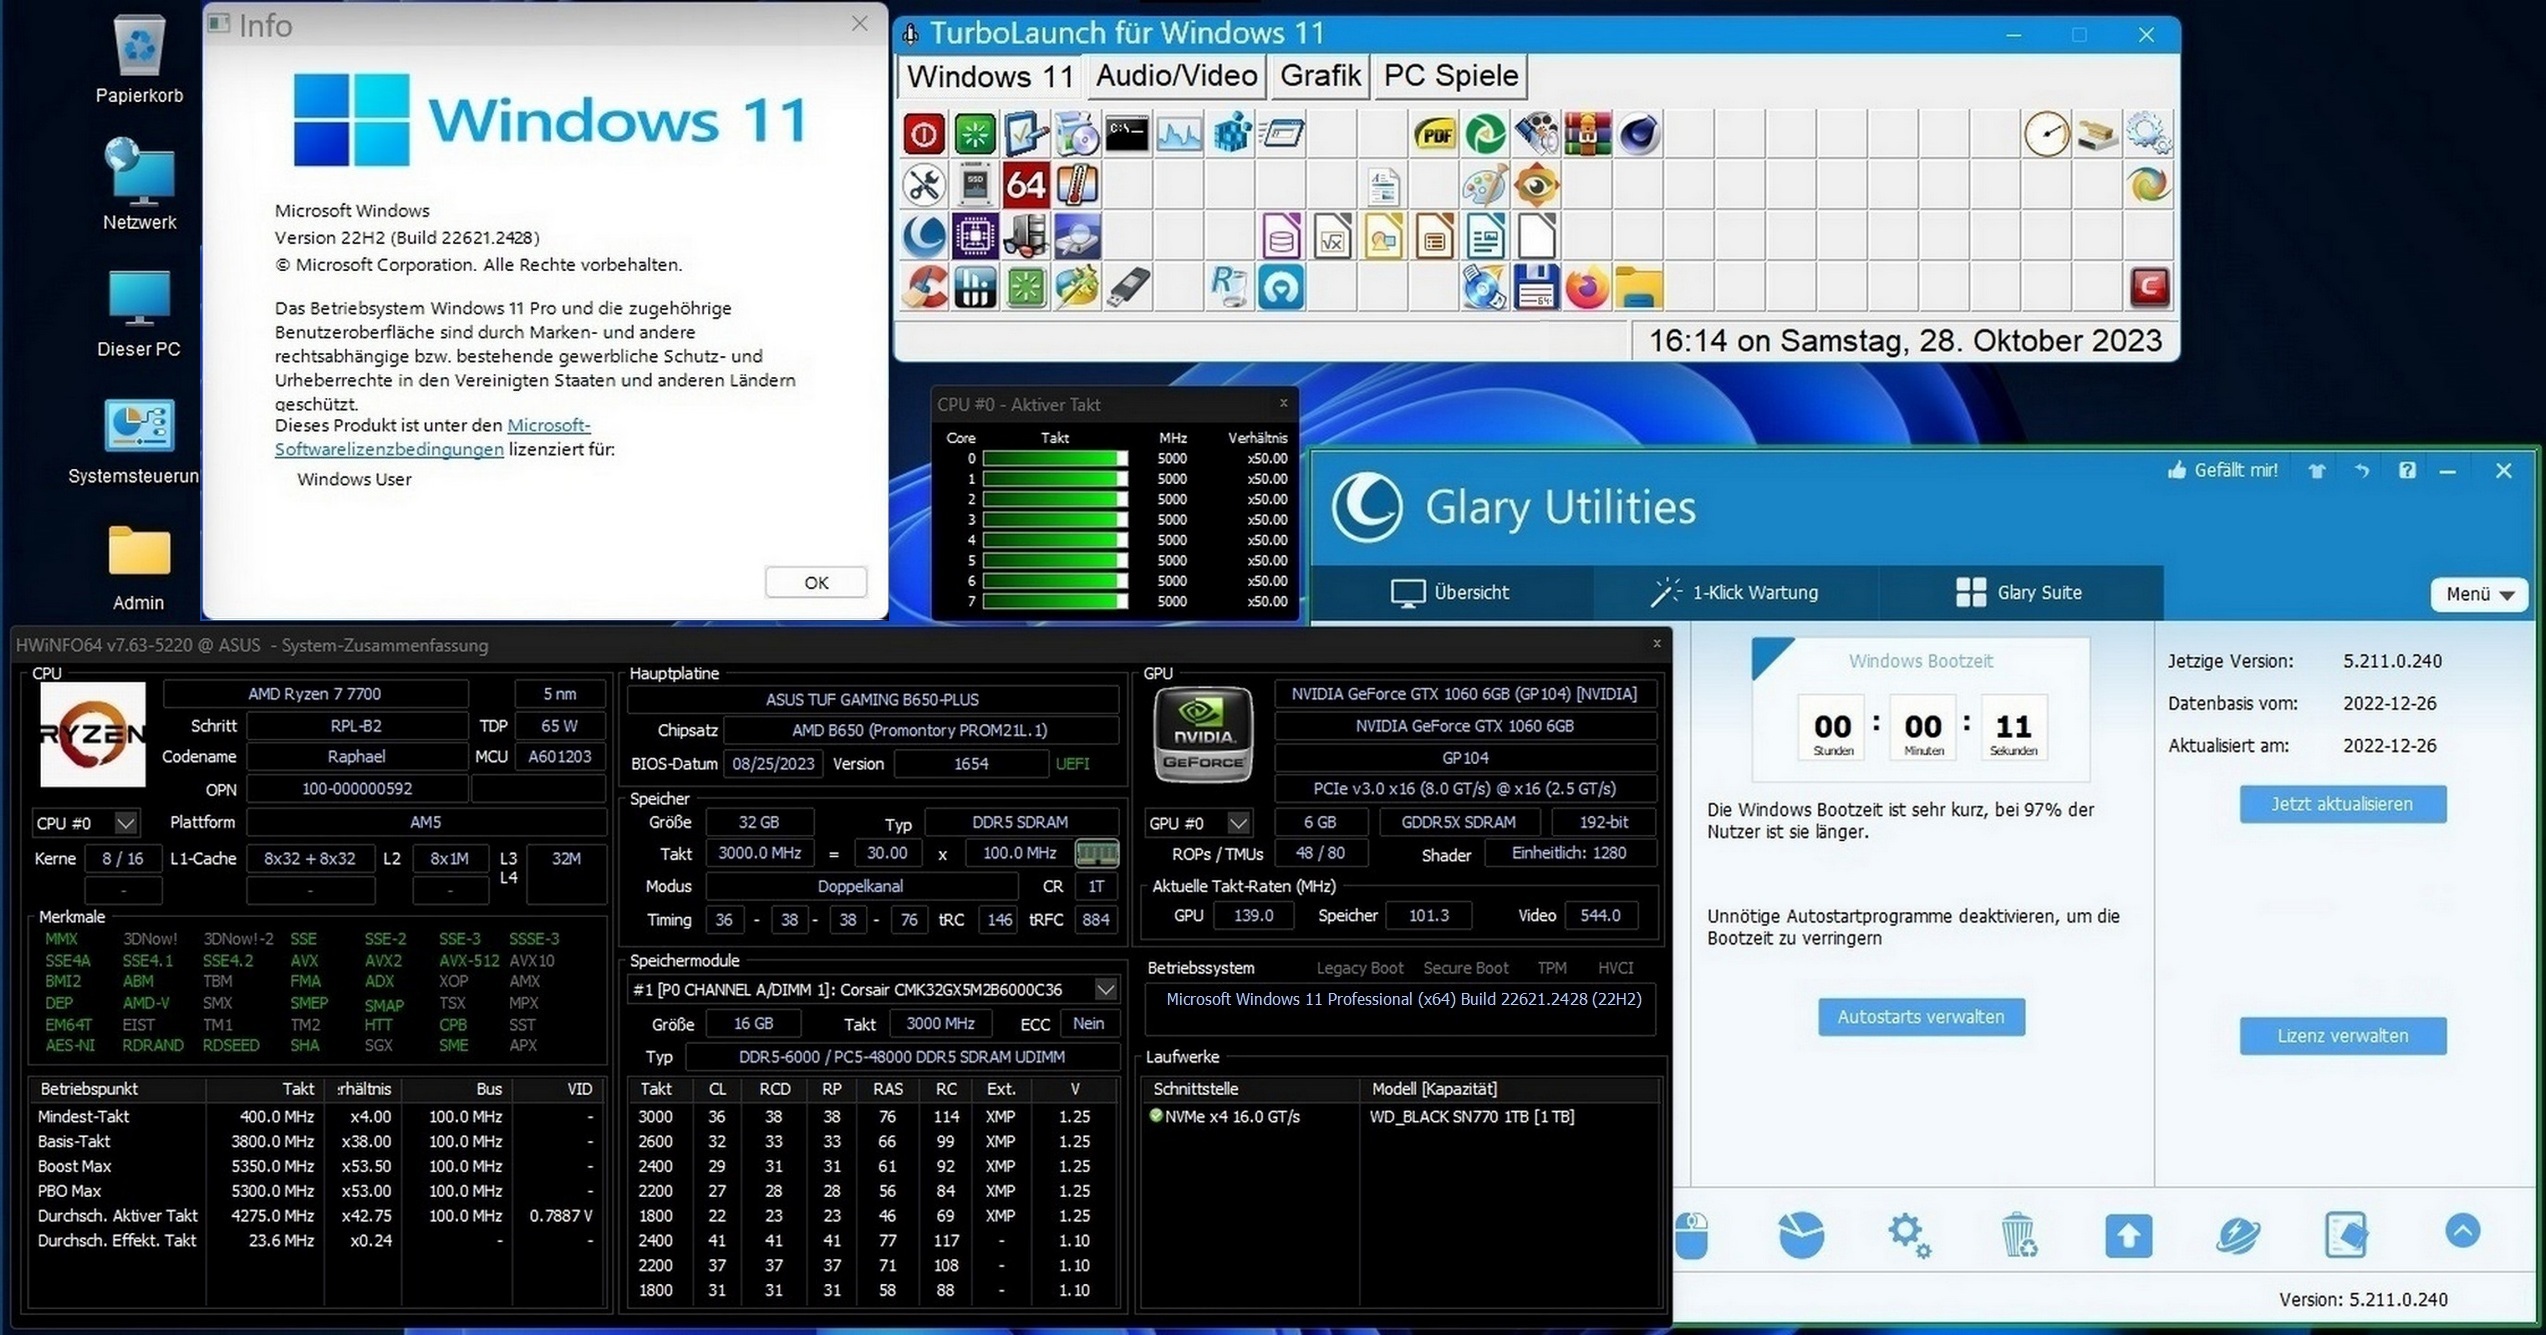
Task: Click the pie chart disk icon in Glary
Action: (1801, 1234)
